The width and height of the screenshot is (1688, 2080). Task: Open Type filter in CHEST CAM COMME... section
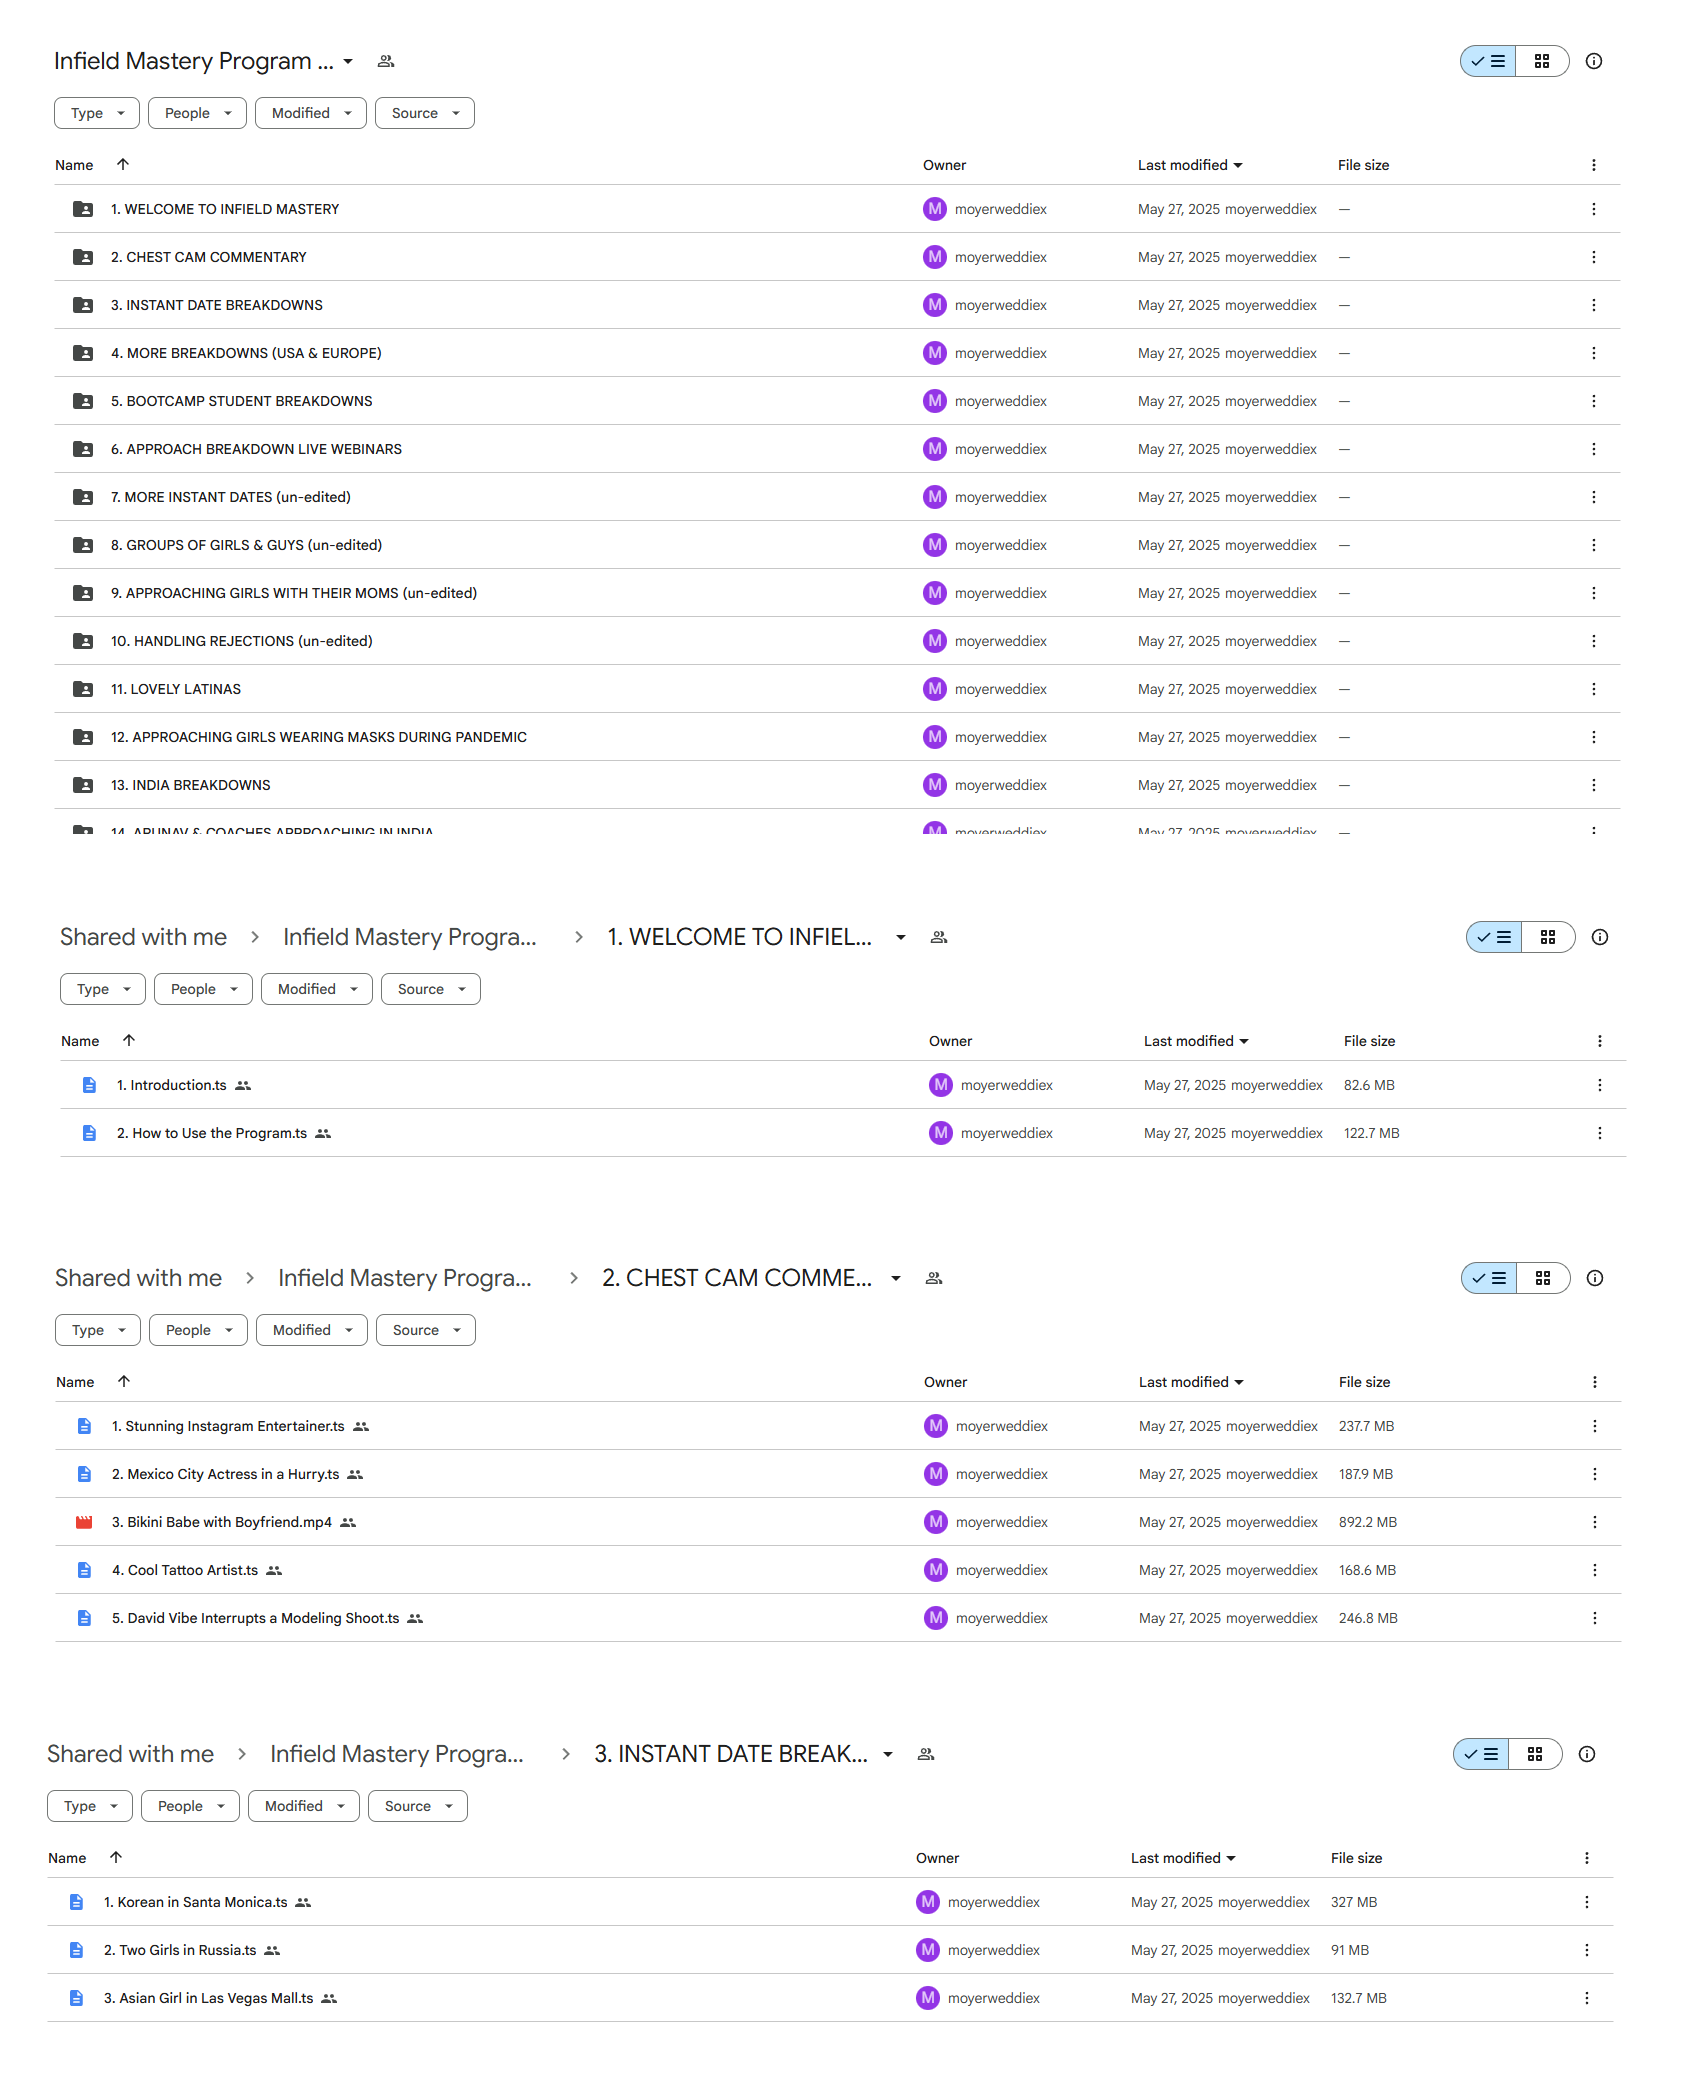click(98, 1330)
